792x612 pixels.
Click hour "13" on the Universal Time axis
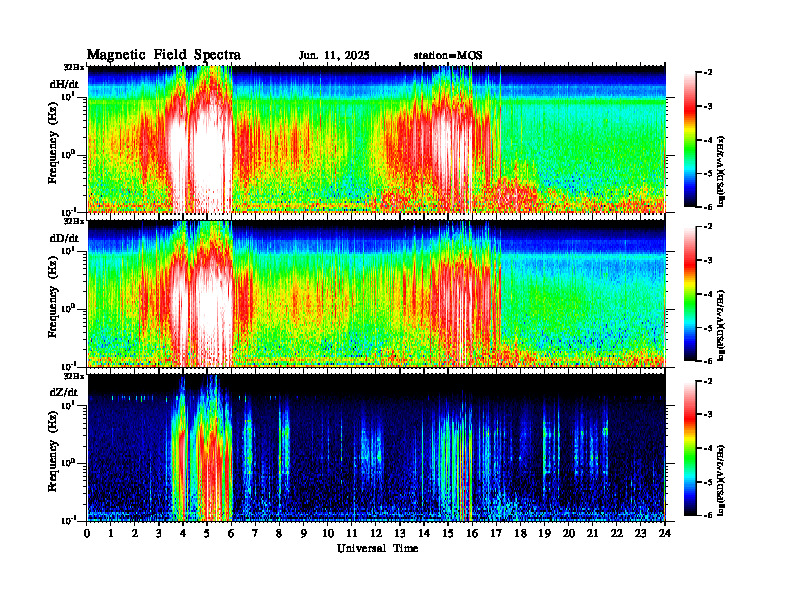coord(400,533)
